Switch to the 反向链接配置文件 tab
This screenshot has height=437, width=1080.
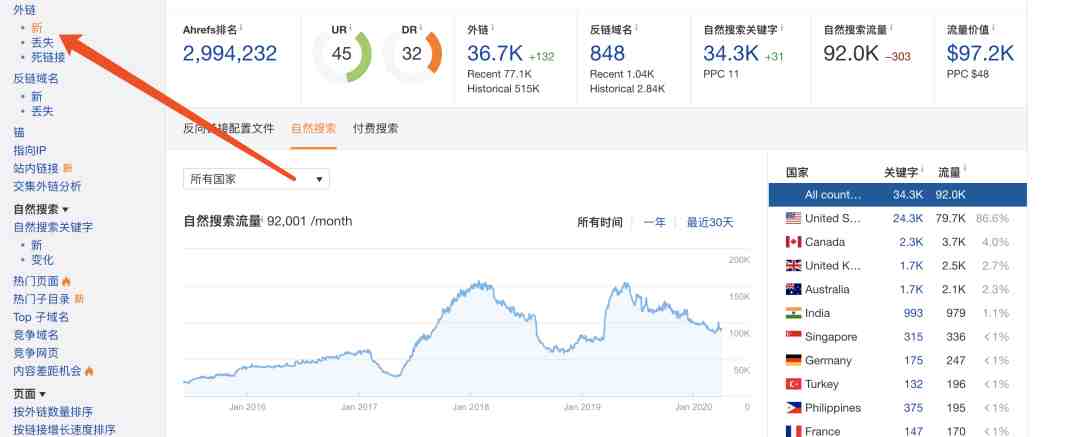(229, 128)
